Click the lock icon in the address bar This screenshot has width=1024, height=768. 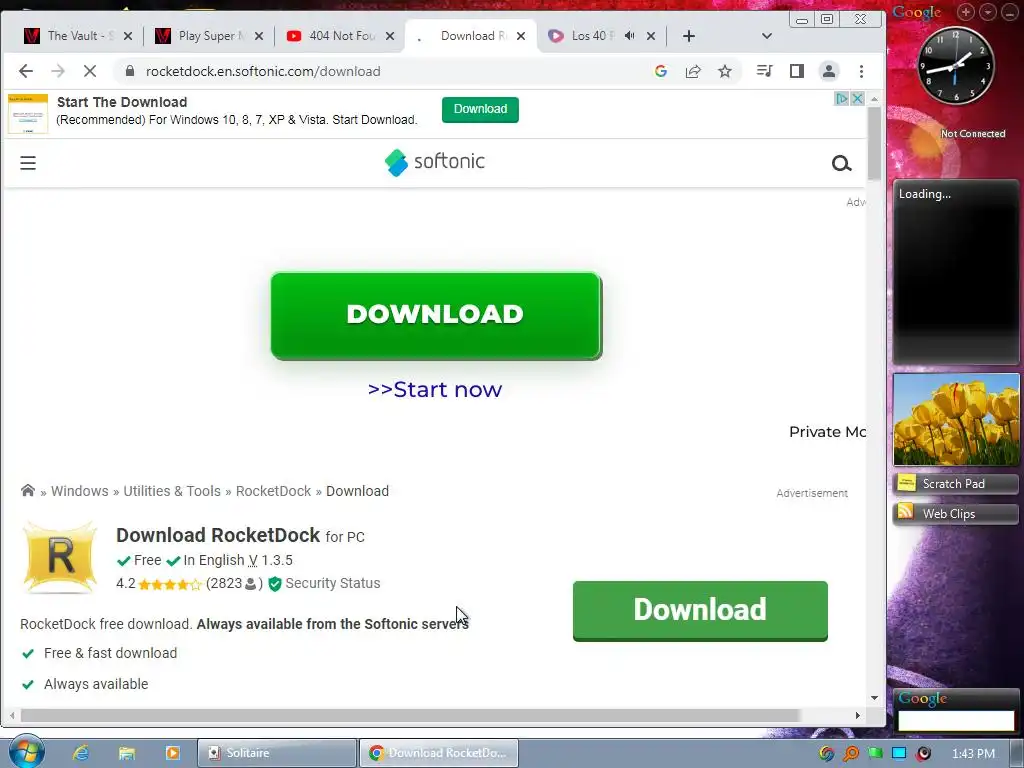pos(130,71)
